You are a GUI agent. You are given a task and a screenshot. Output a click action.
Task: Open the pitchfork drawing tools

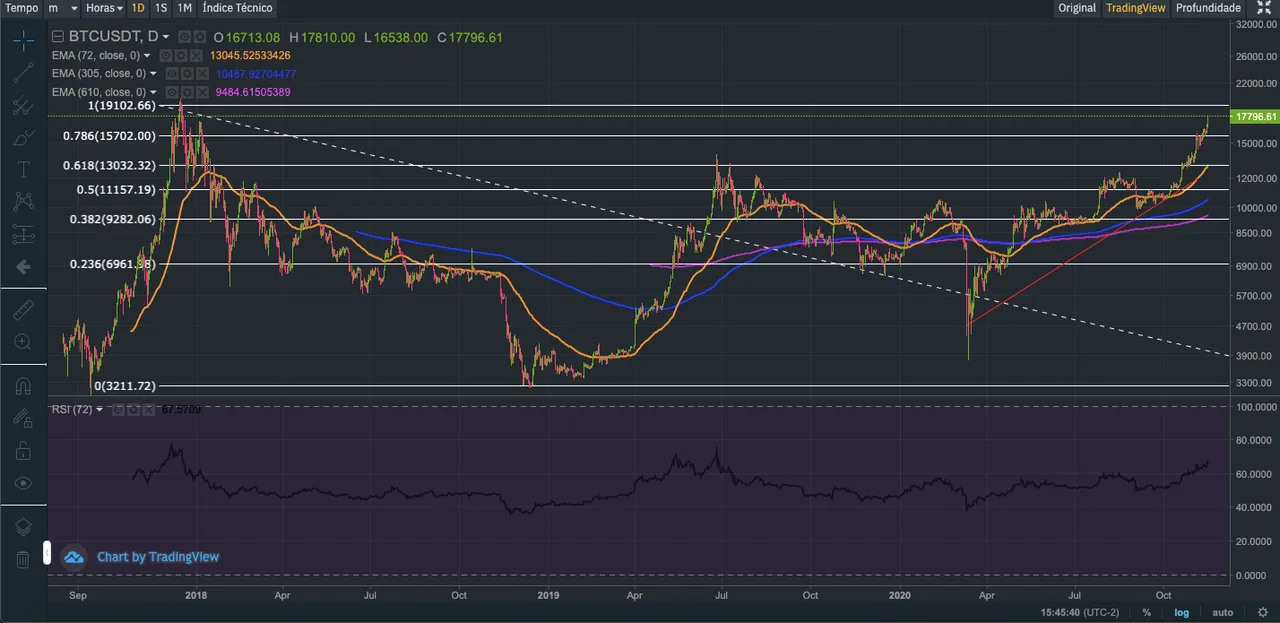click(23, 106)
